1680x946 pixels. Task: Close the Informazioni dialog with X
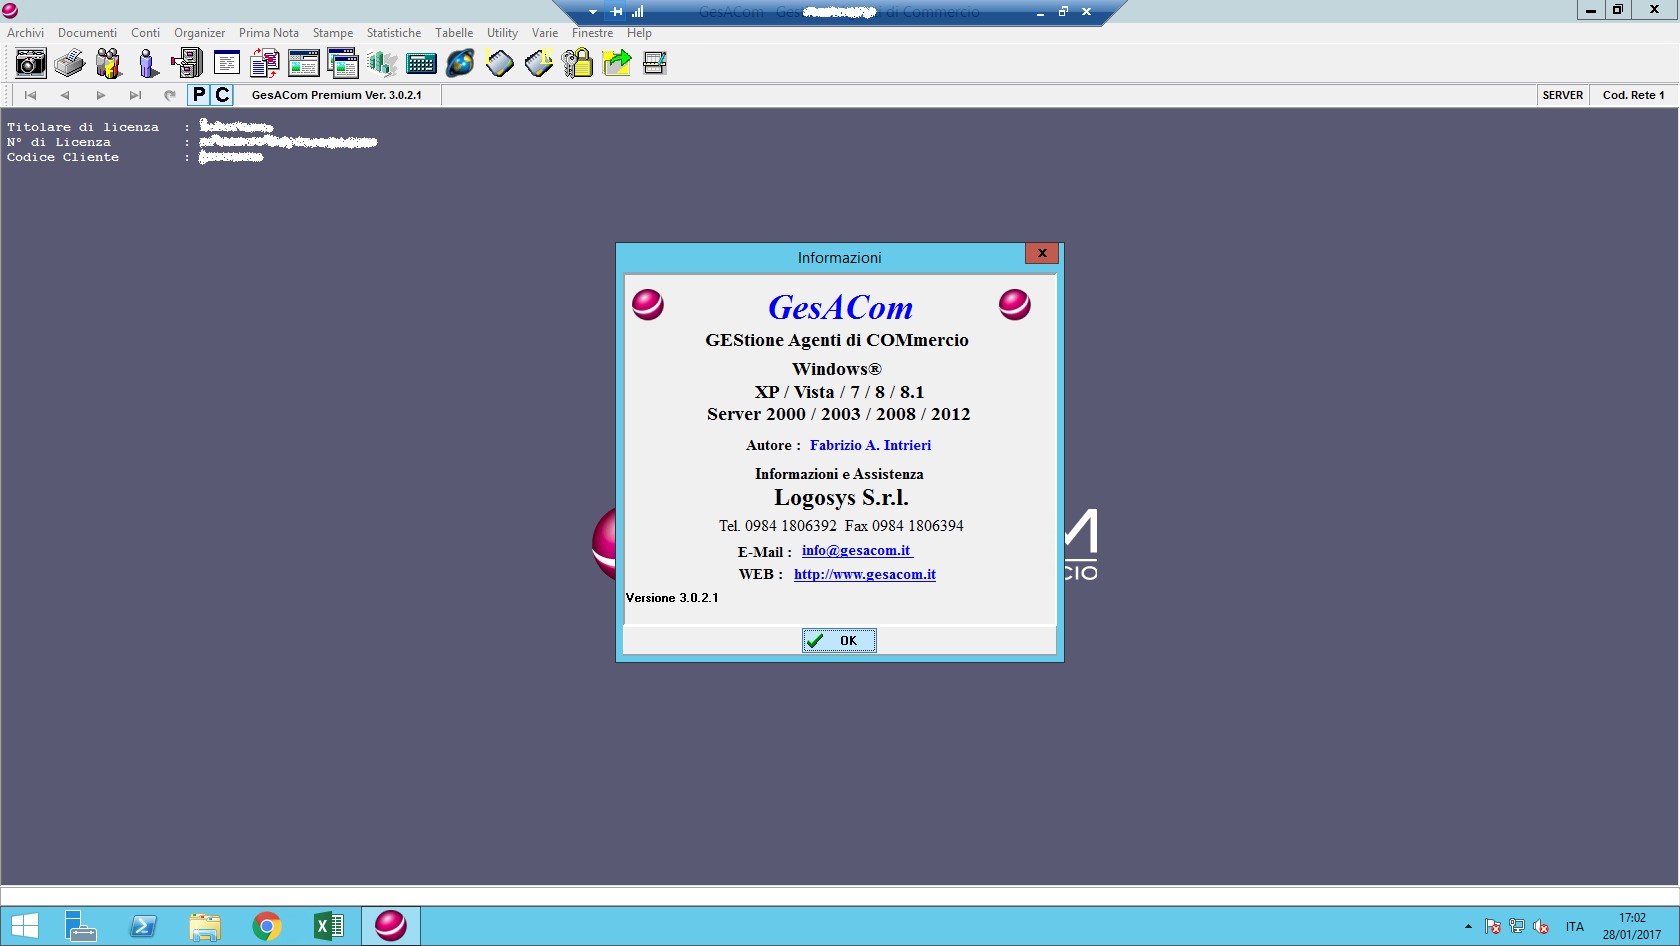pos(1042,253)
